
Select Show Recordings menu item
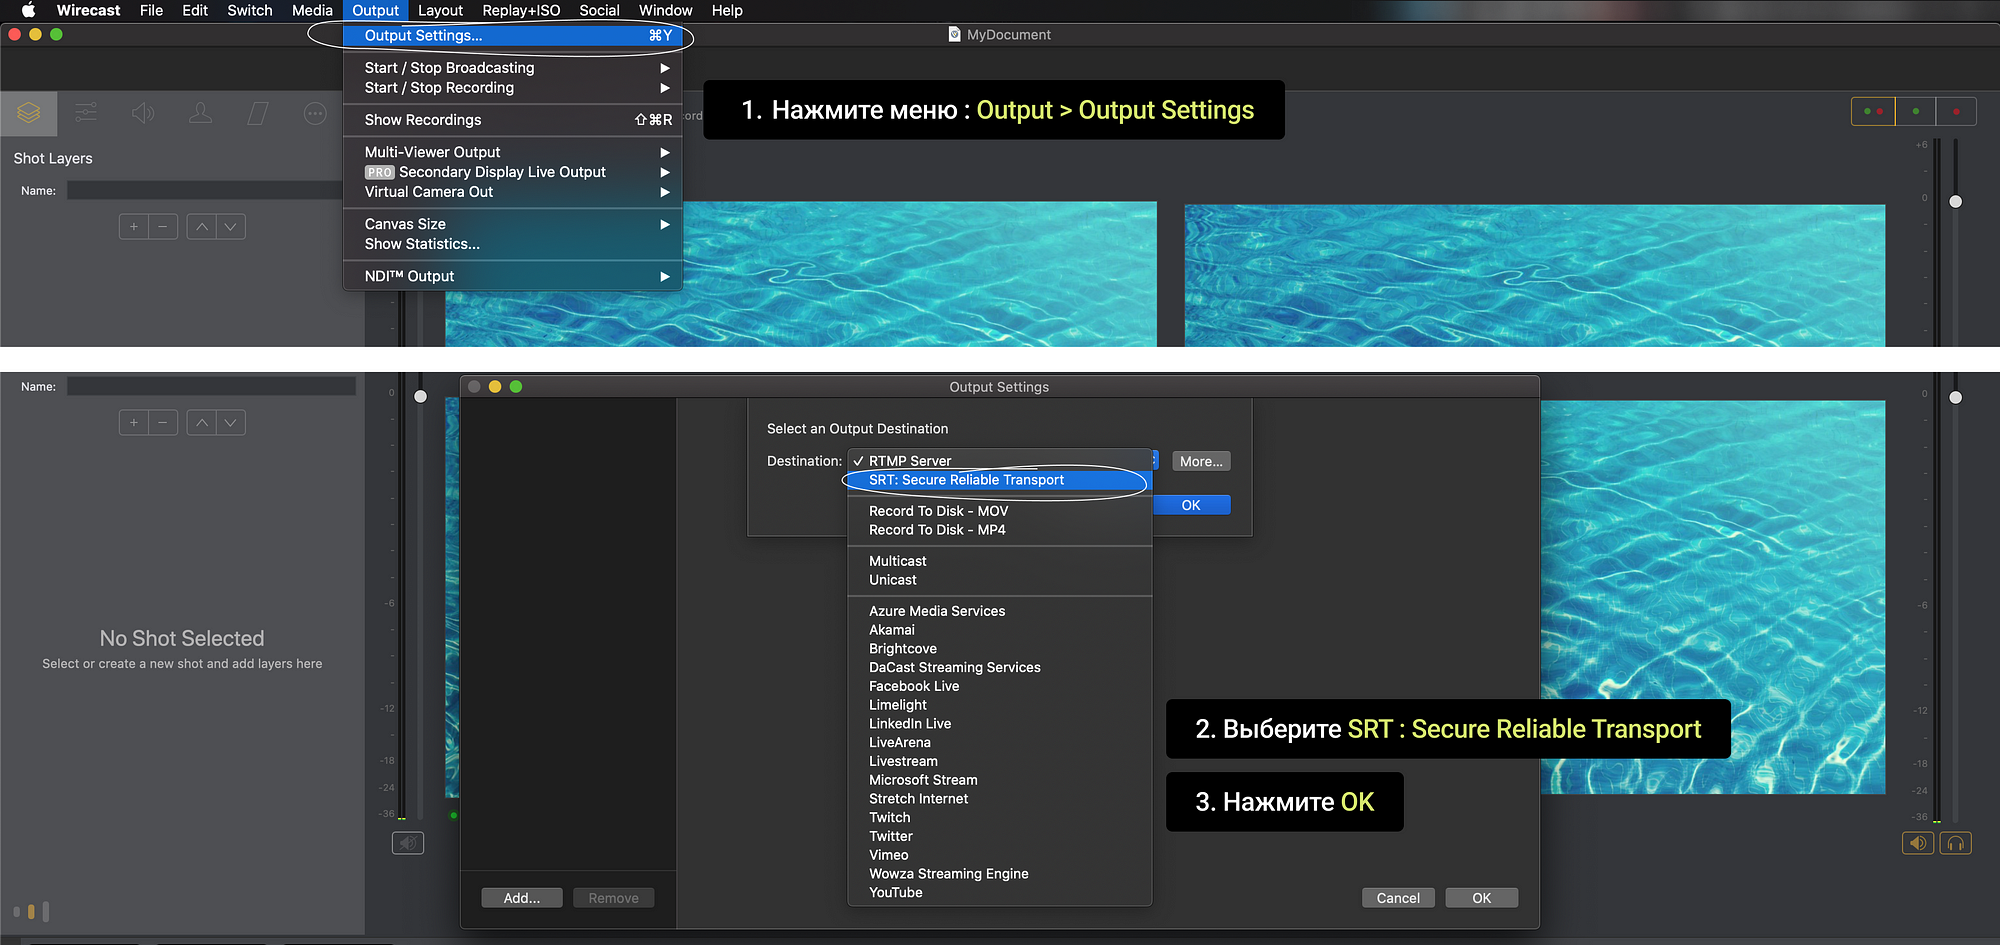click(x=512, y=120)
